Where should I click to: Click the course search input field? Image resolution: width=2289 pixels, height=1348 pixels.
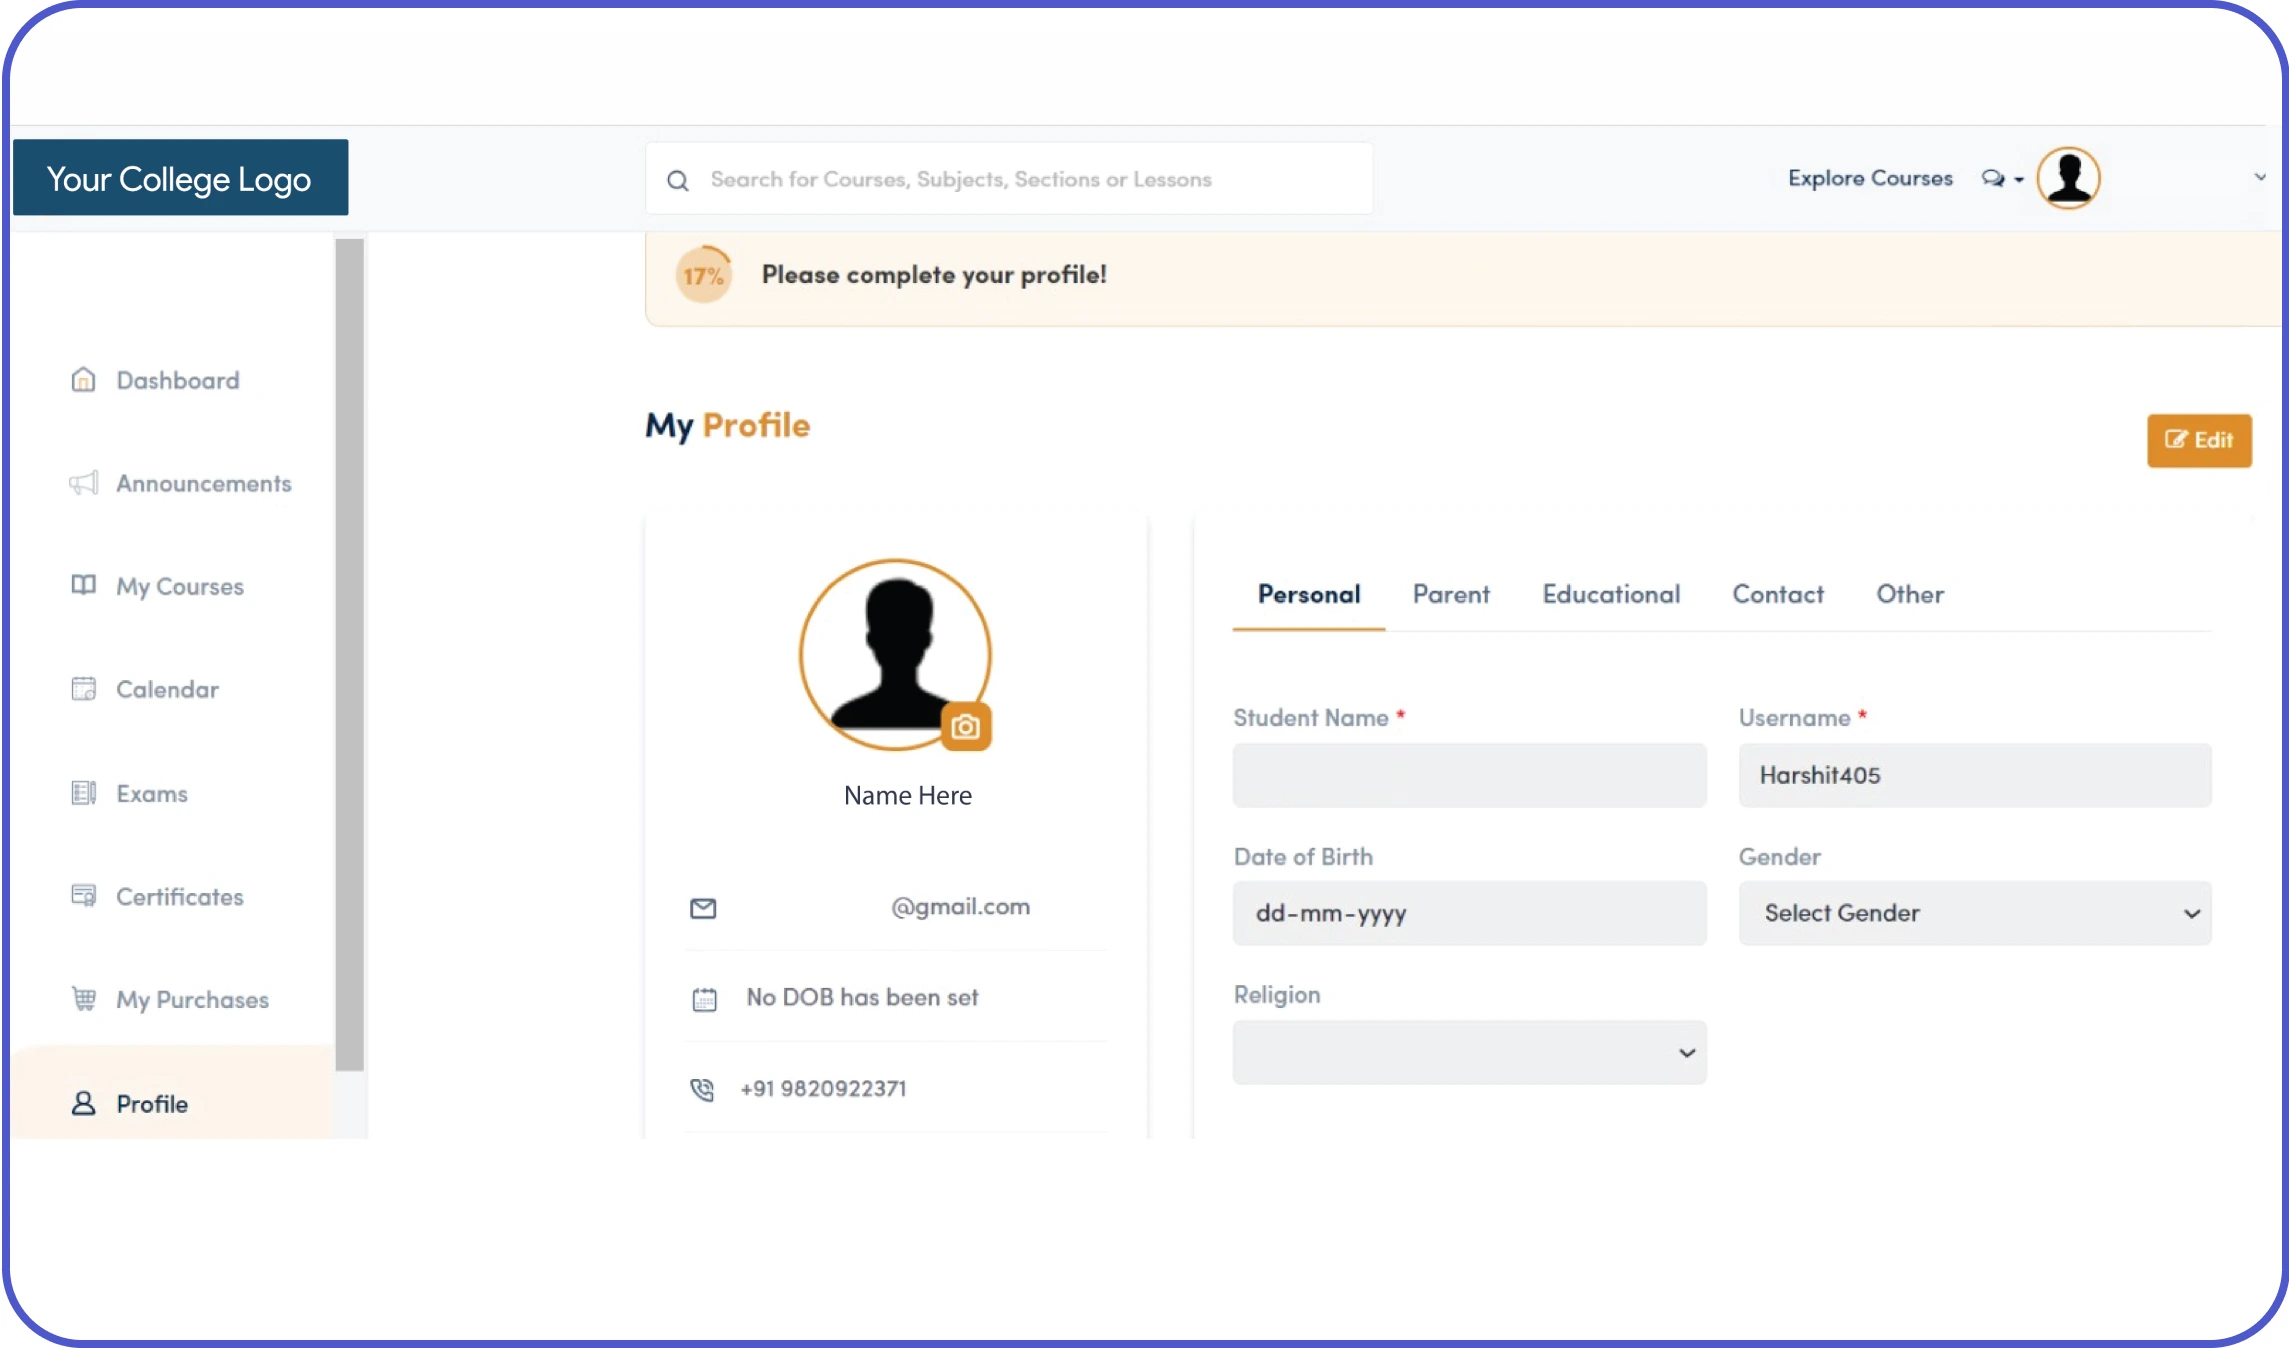click(1010, 179)
